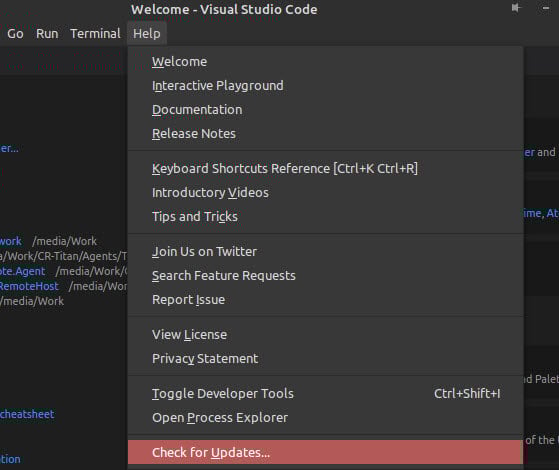Open the 'work' recent folder link
559x470 pixels.
[11, 241]
